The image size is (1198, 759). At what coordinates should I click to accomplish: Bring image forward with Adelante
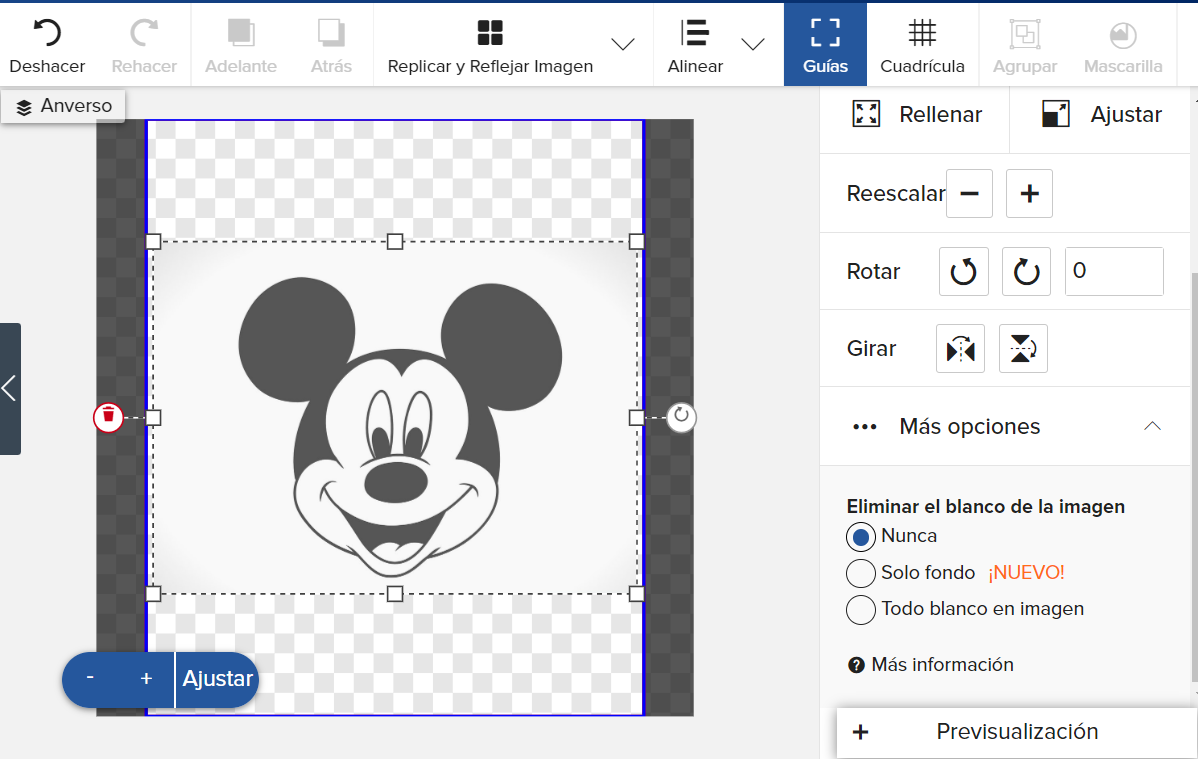tap(241, 45)
